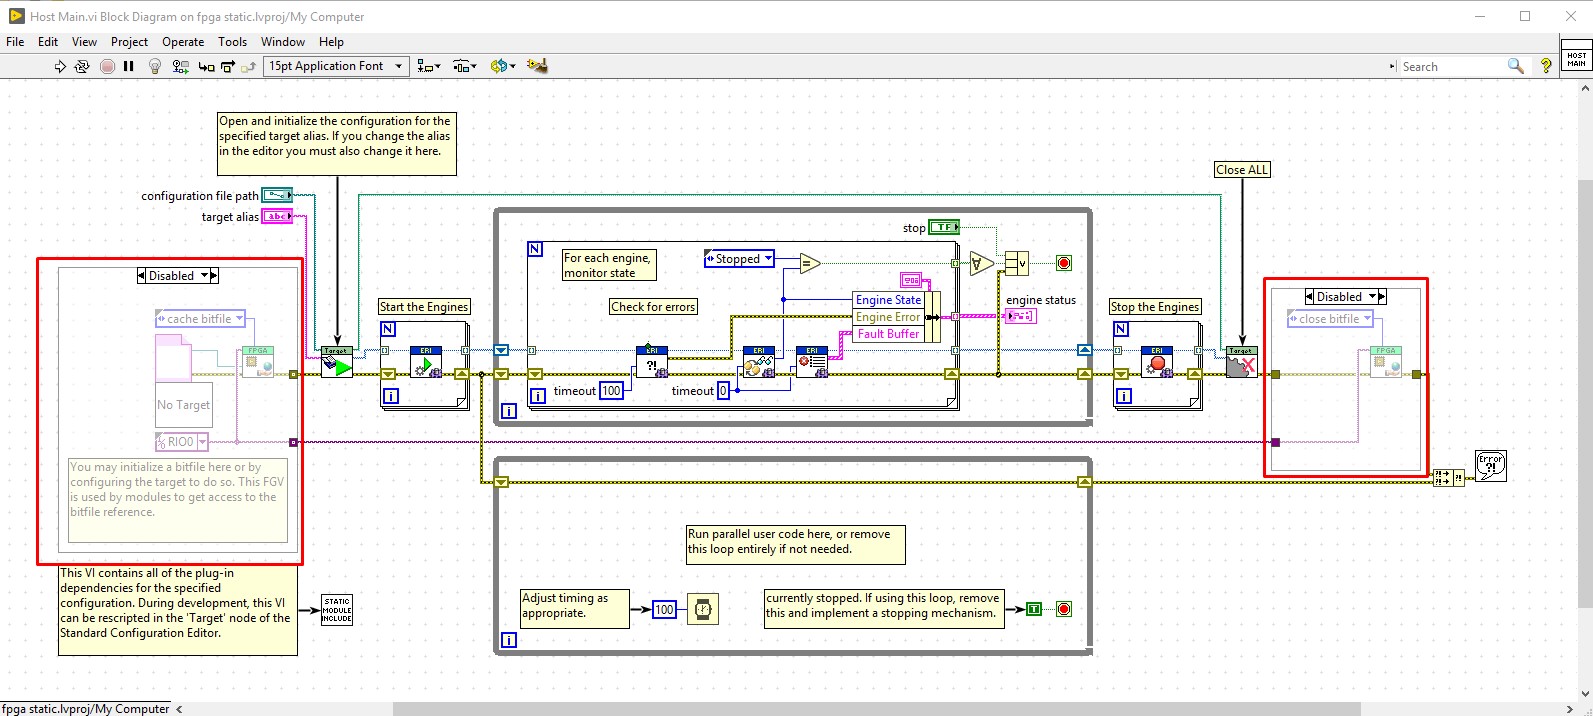Click the Clean Up Diagram broom icon

coord(537,66)
